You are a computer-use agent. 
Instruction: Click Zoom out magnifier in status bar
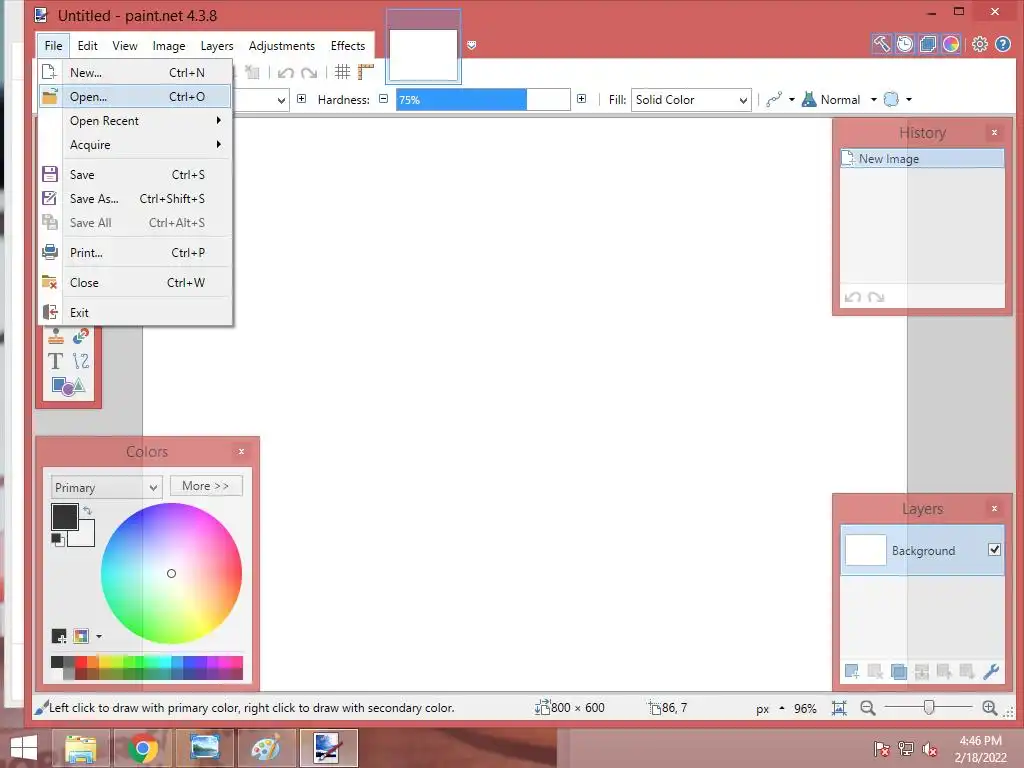click(x=867, y=708)
